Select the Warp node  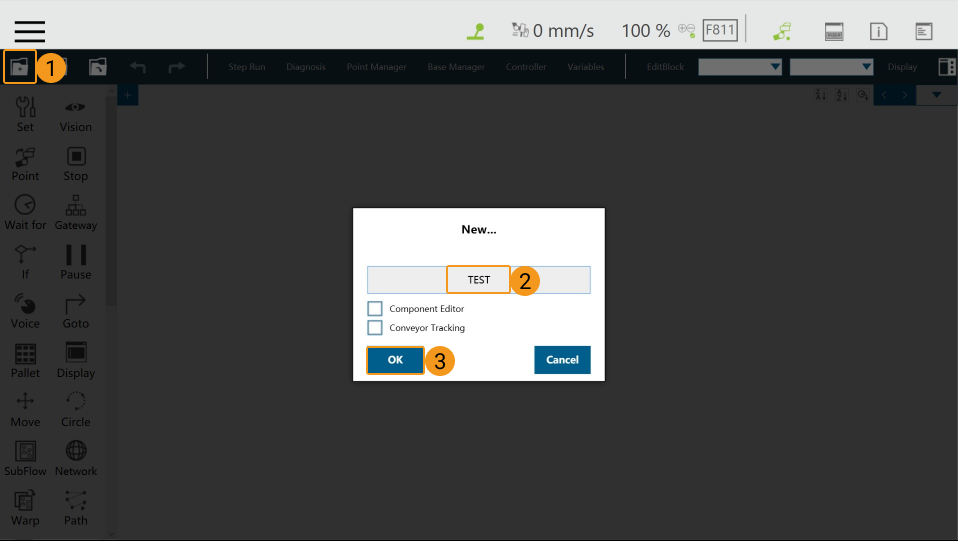point(25,508)
